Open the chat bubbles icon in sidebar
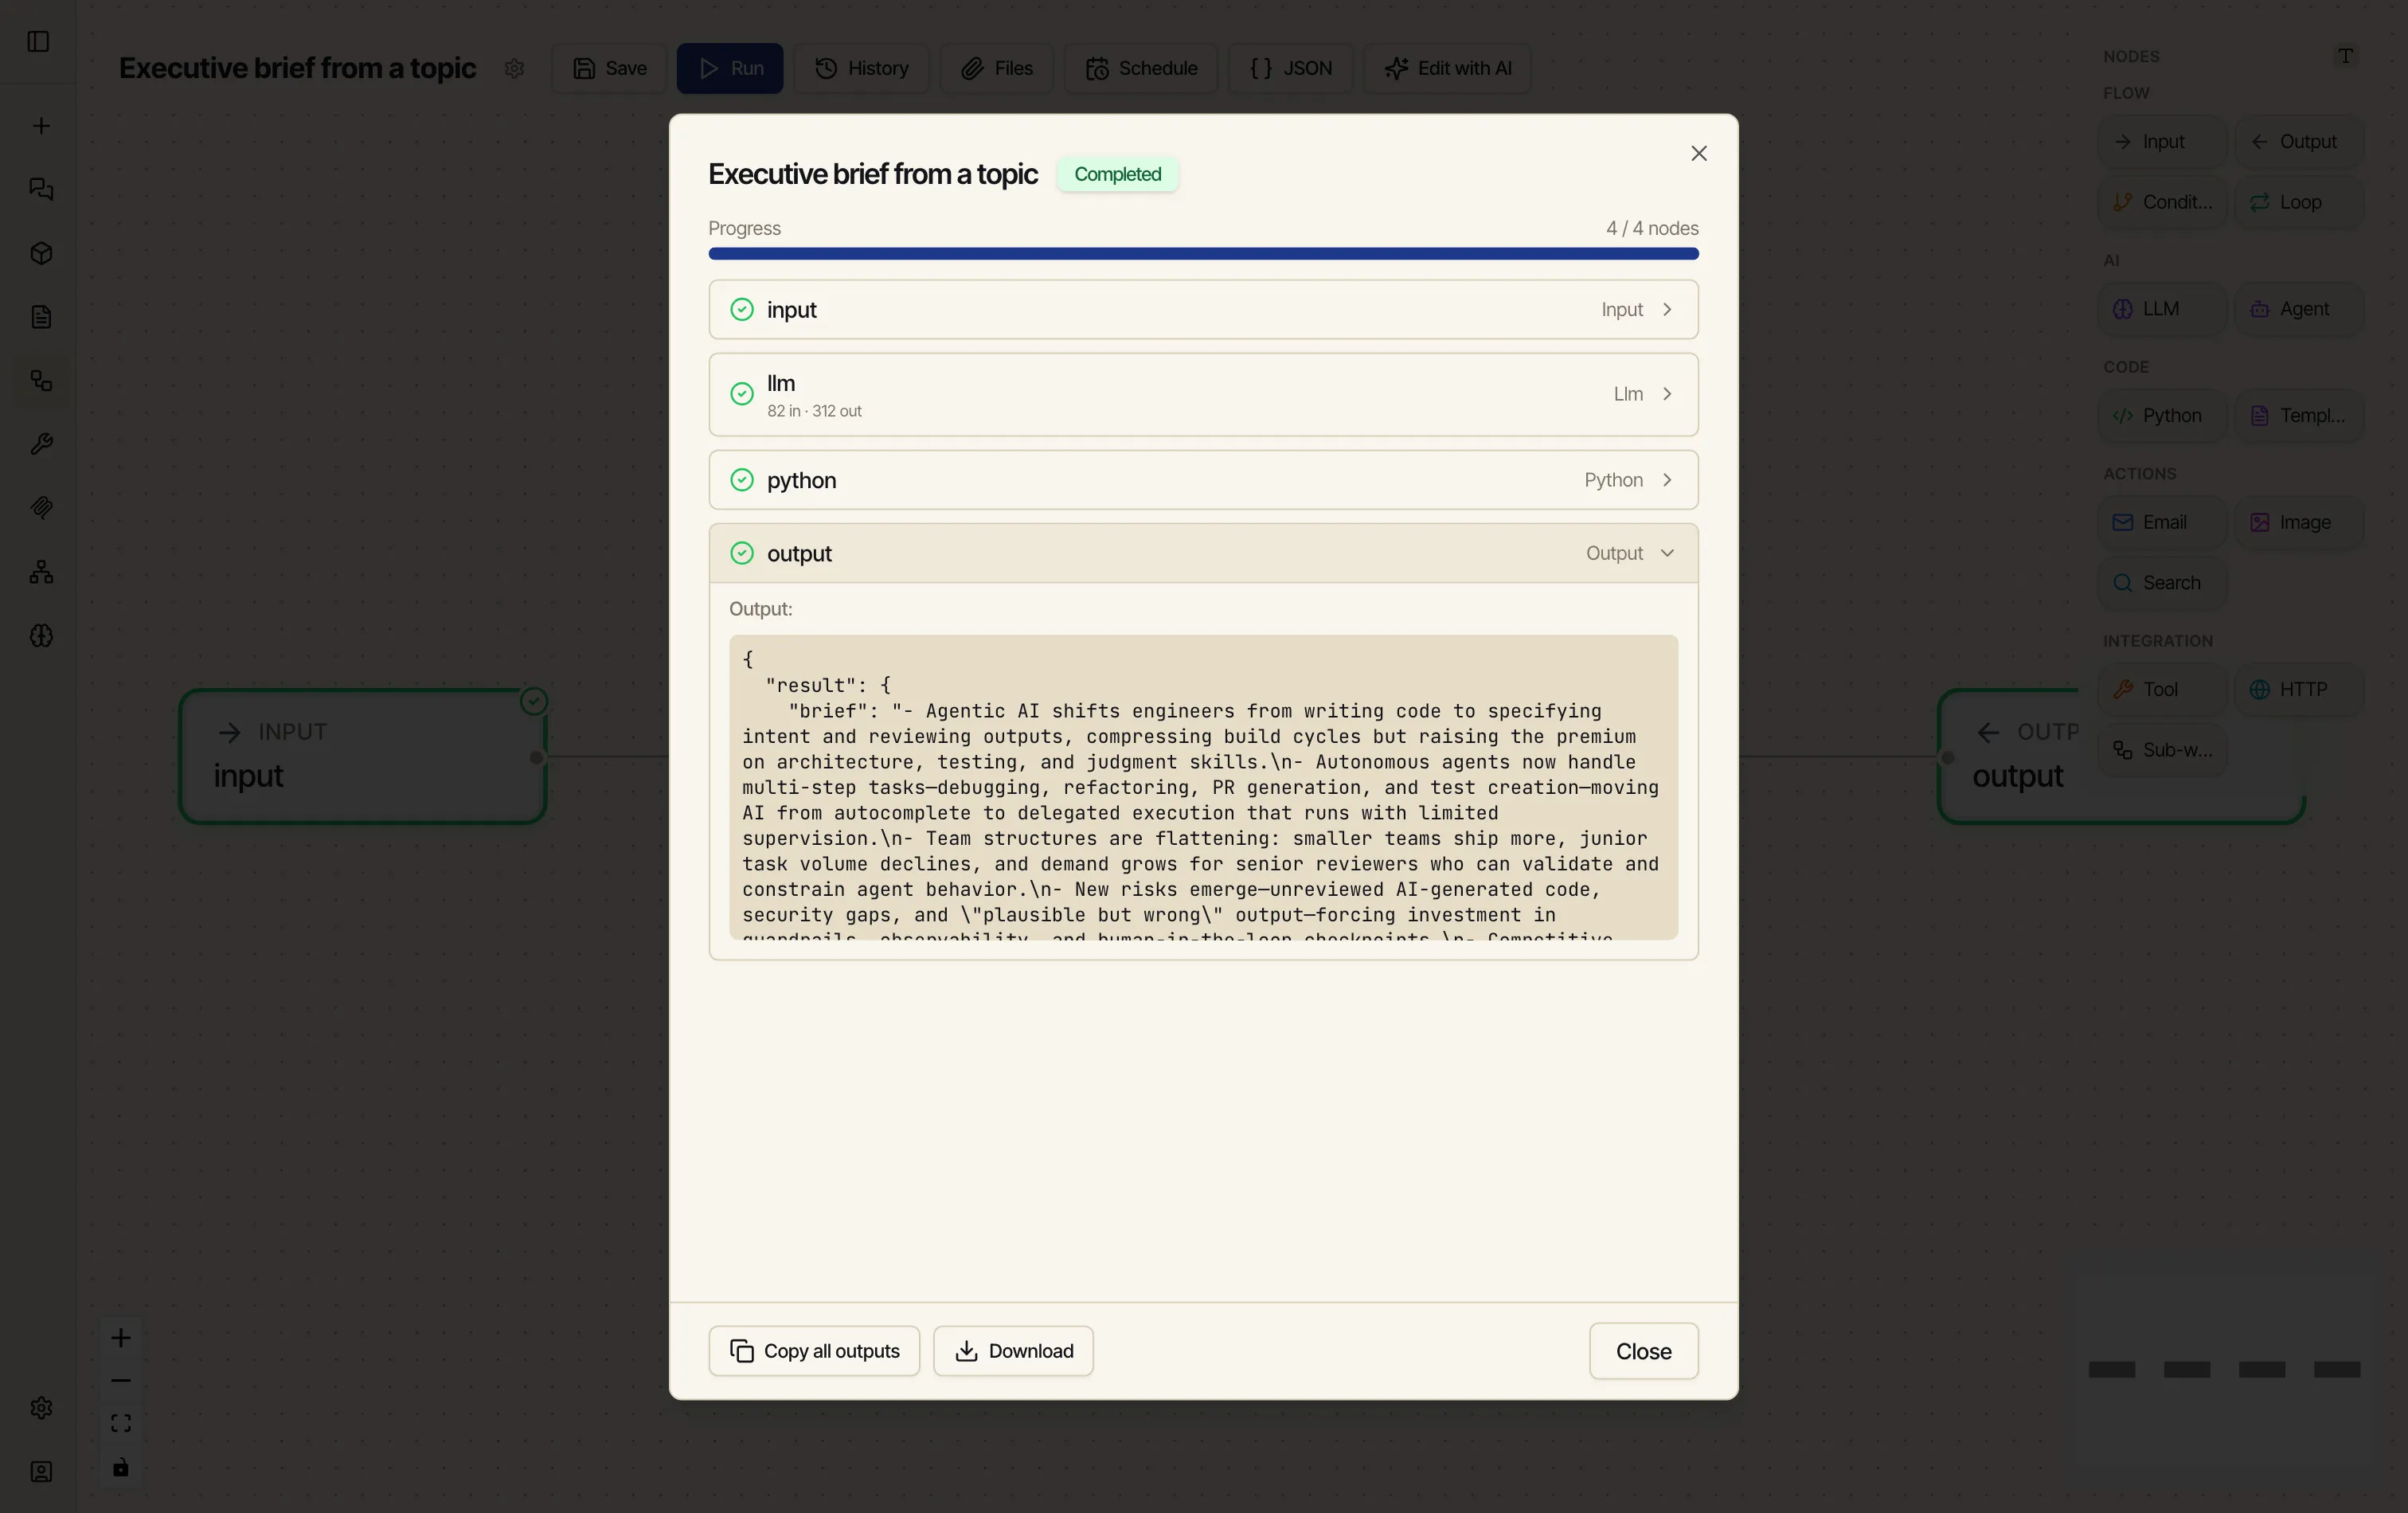Viewport: 2408px width, 1513px height. tap(41, 189)
